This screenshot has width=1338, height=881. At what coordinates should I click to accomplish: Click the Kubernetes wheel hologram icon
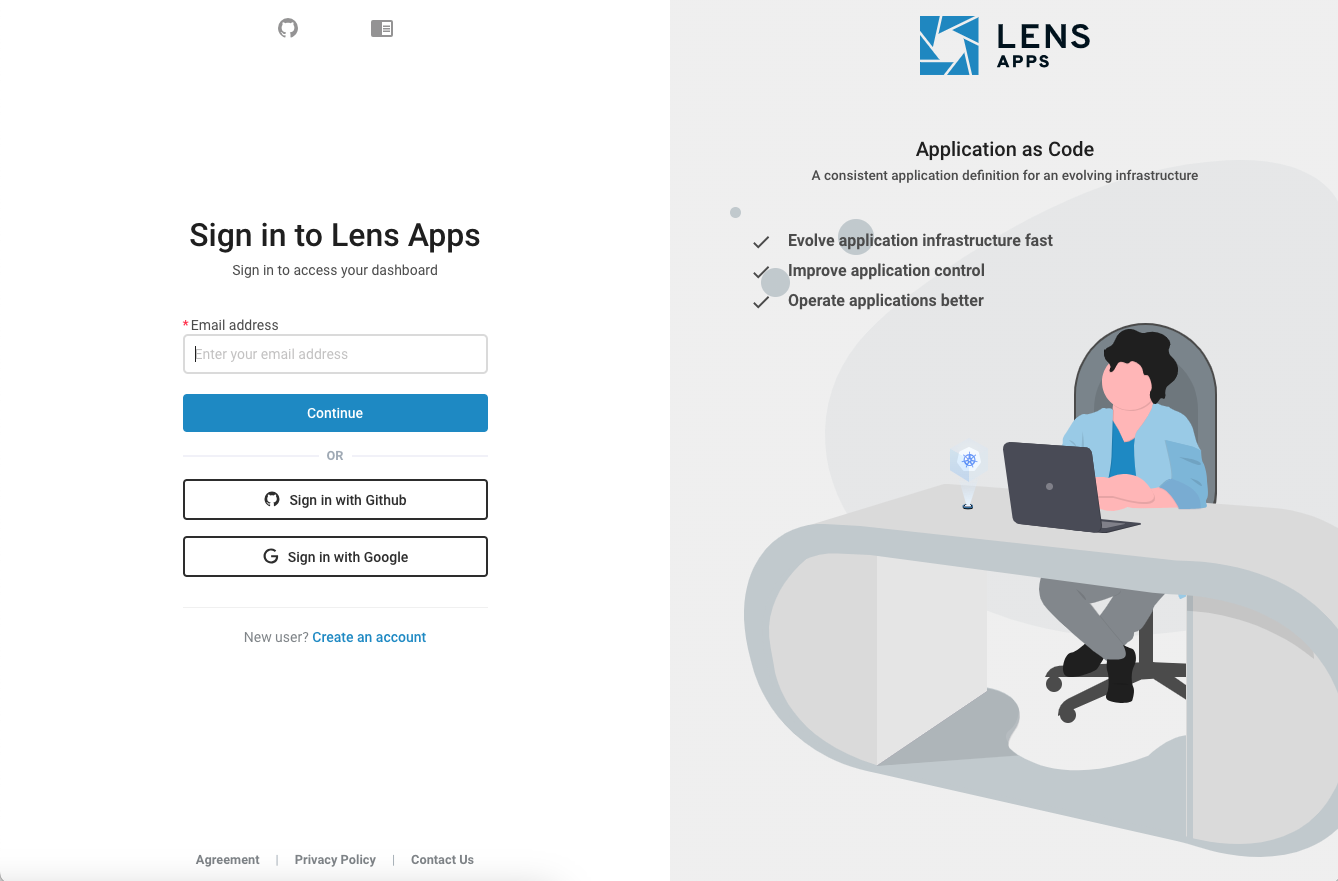[968, 461]
